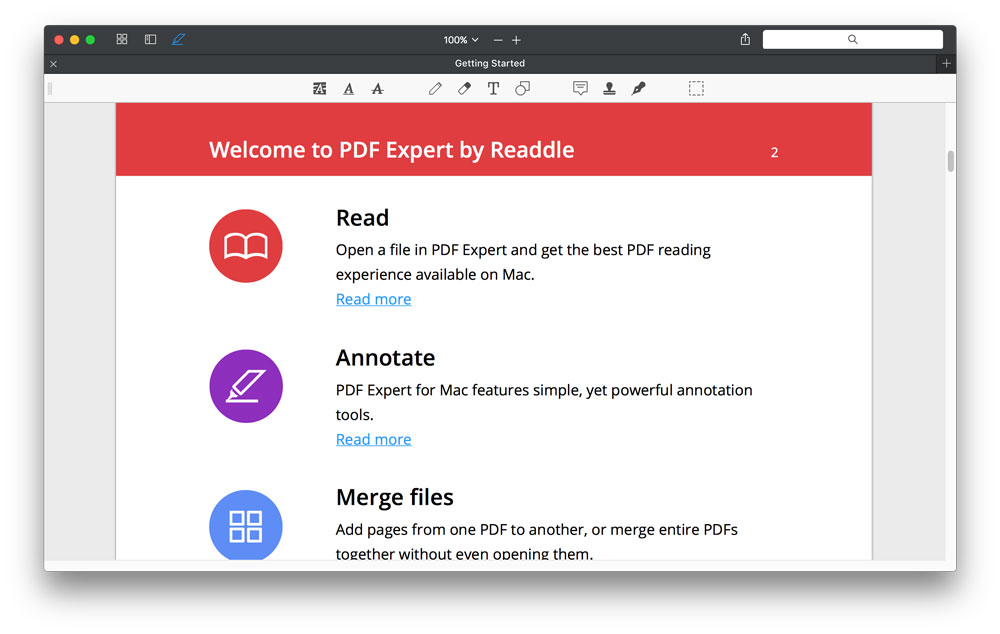Screen dimensions: 1000x634
Task: Click page number 2 in header
Action: point(774,152)
